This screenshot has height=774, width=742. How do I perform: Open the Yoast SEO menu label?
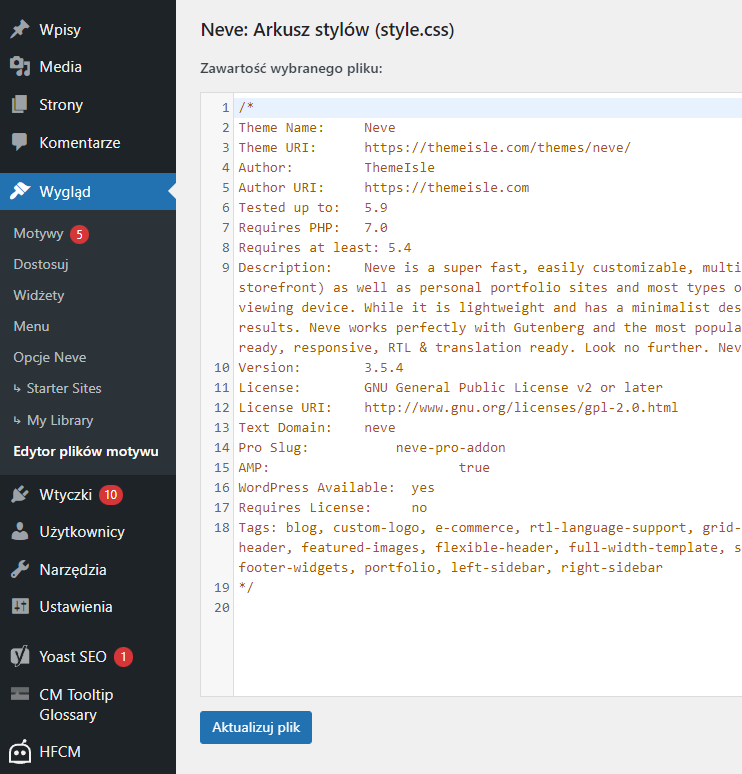73,657
